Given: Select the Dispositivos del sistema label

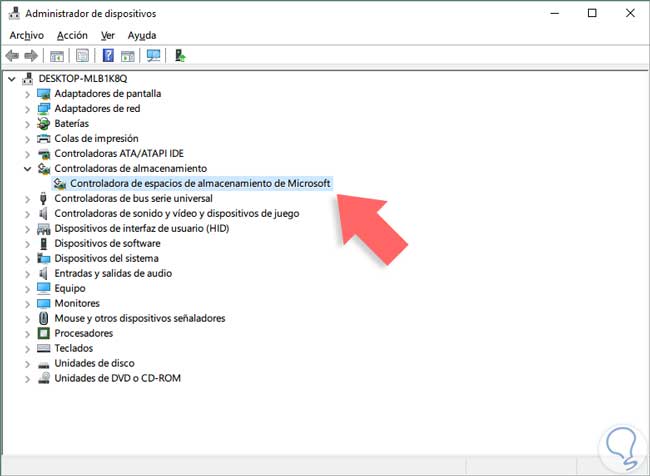Looking at the screenshot, I should 107,258.
